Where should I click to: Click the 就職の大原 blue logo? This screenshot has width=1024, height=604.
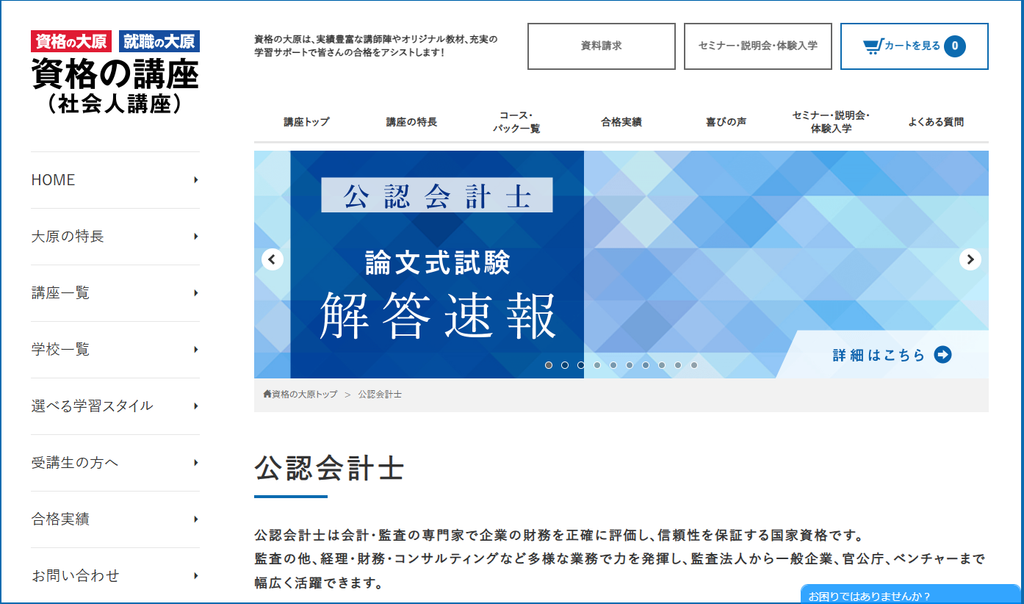(159, 41)
